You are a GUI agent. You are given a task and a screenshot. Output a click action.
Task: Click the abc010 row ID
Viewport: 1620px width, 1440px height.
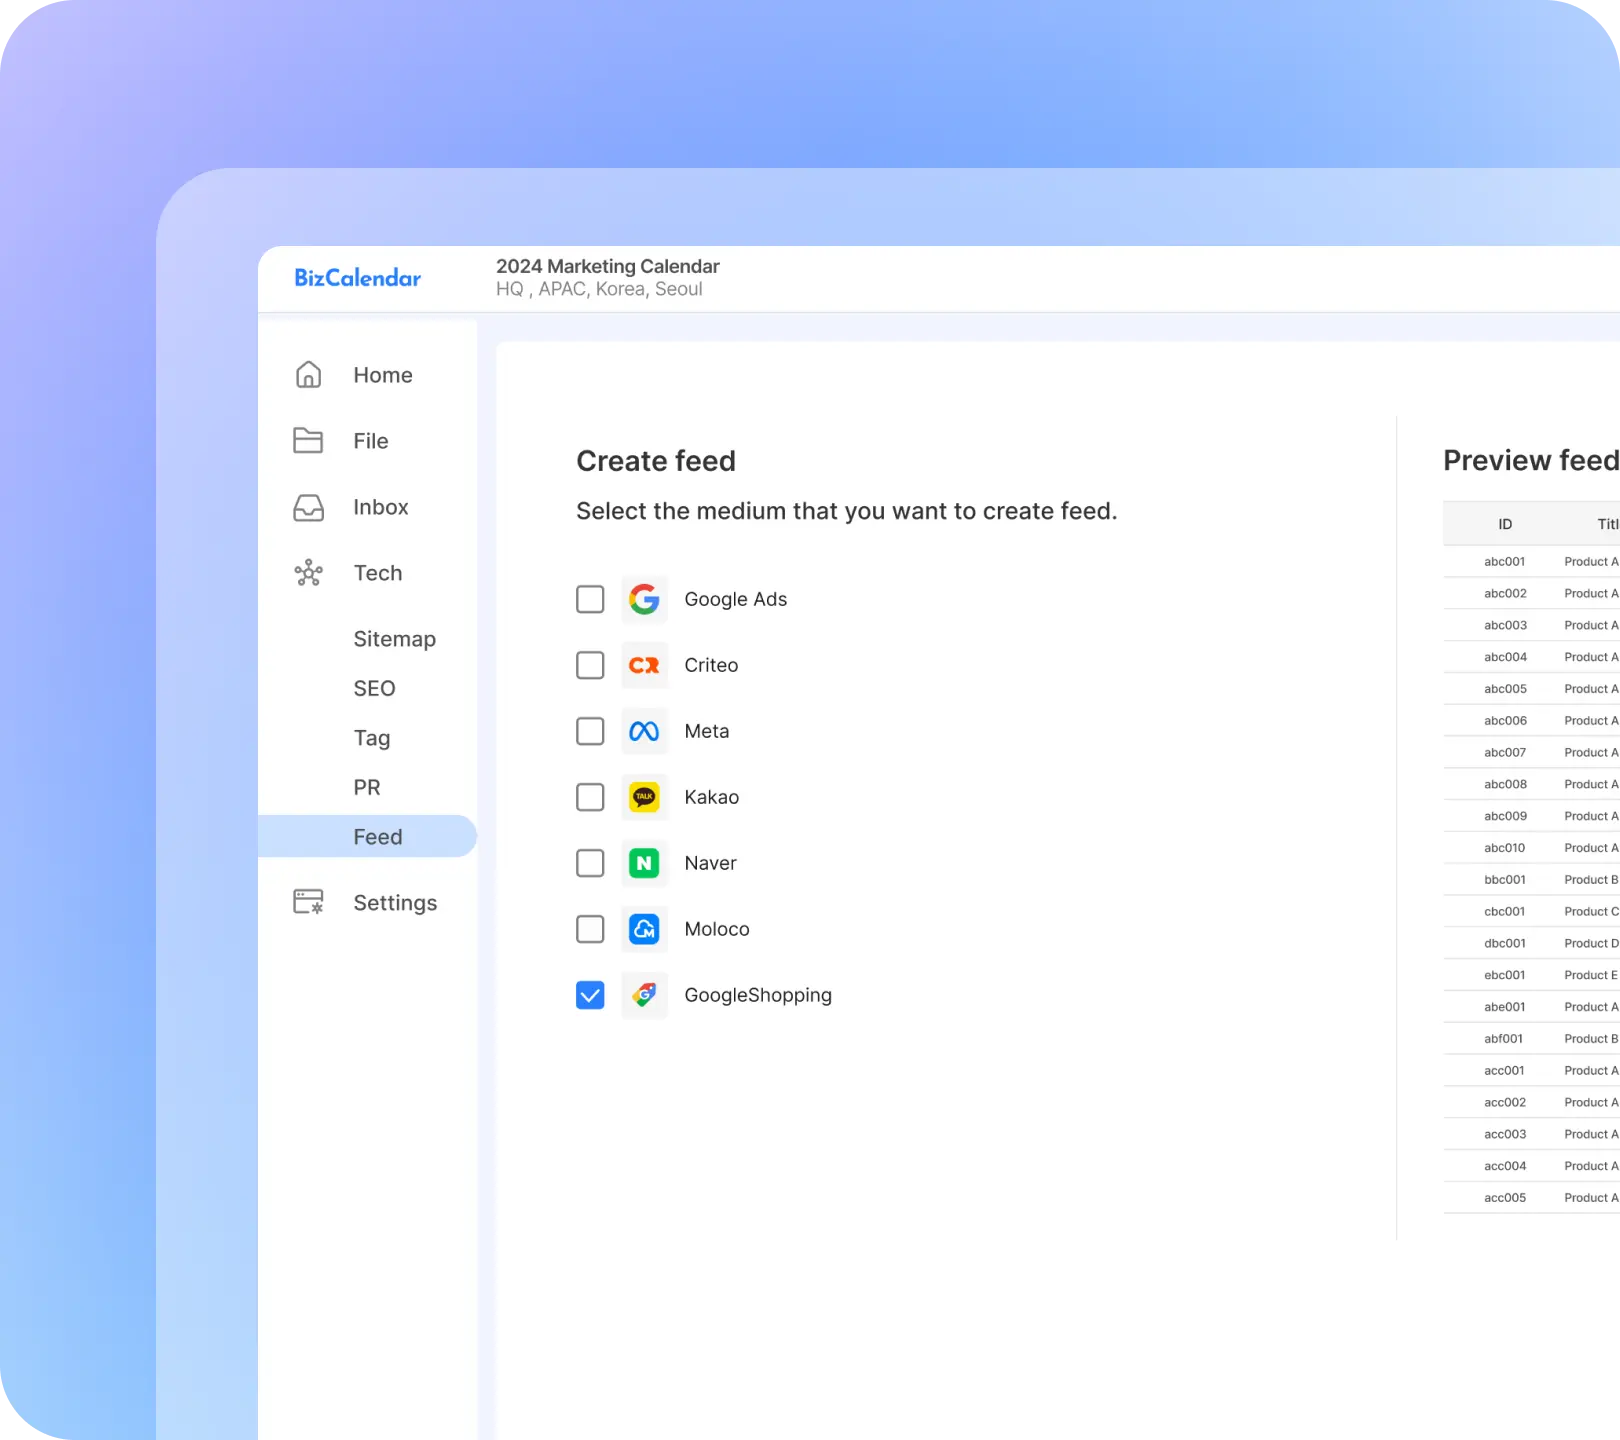click(x=1505, y=848)
